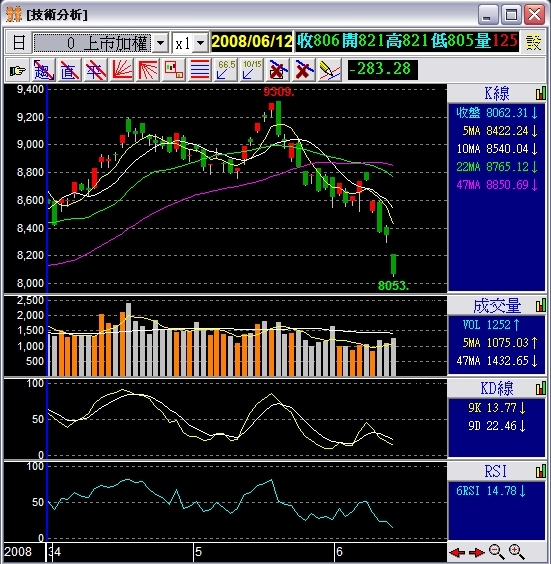Screen dimensions: 551x564
Task: Click the volume 47MA 1432.65 row
Action: pos(497,361)
